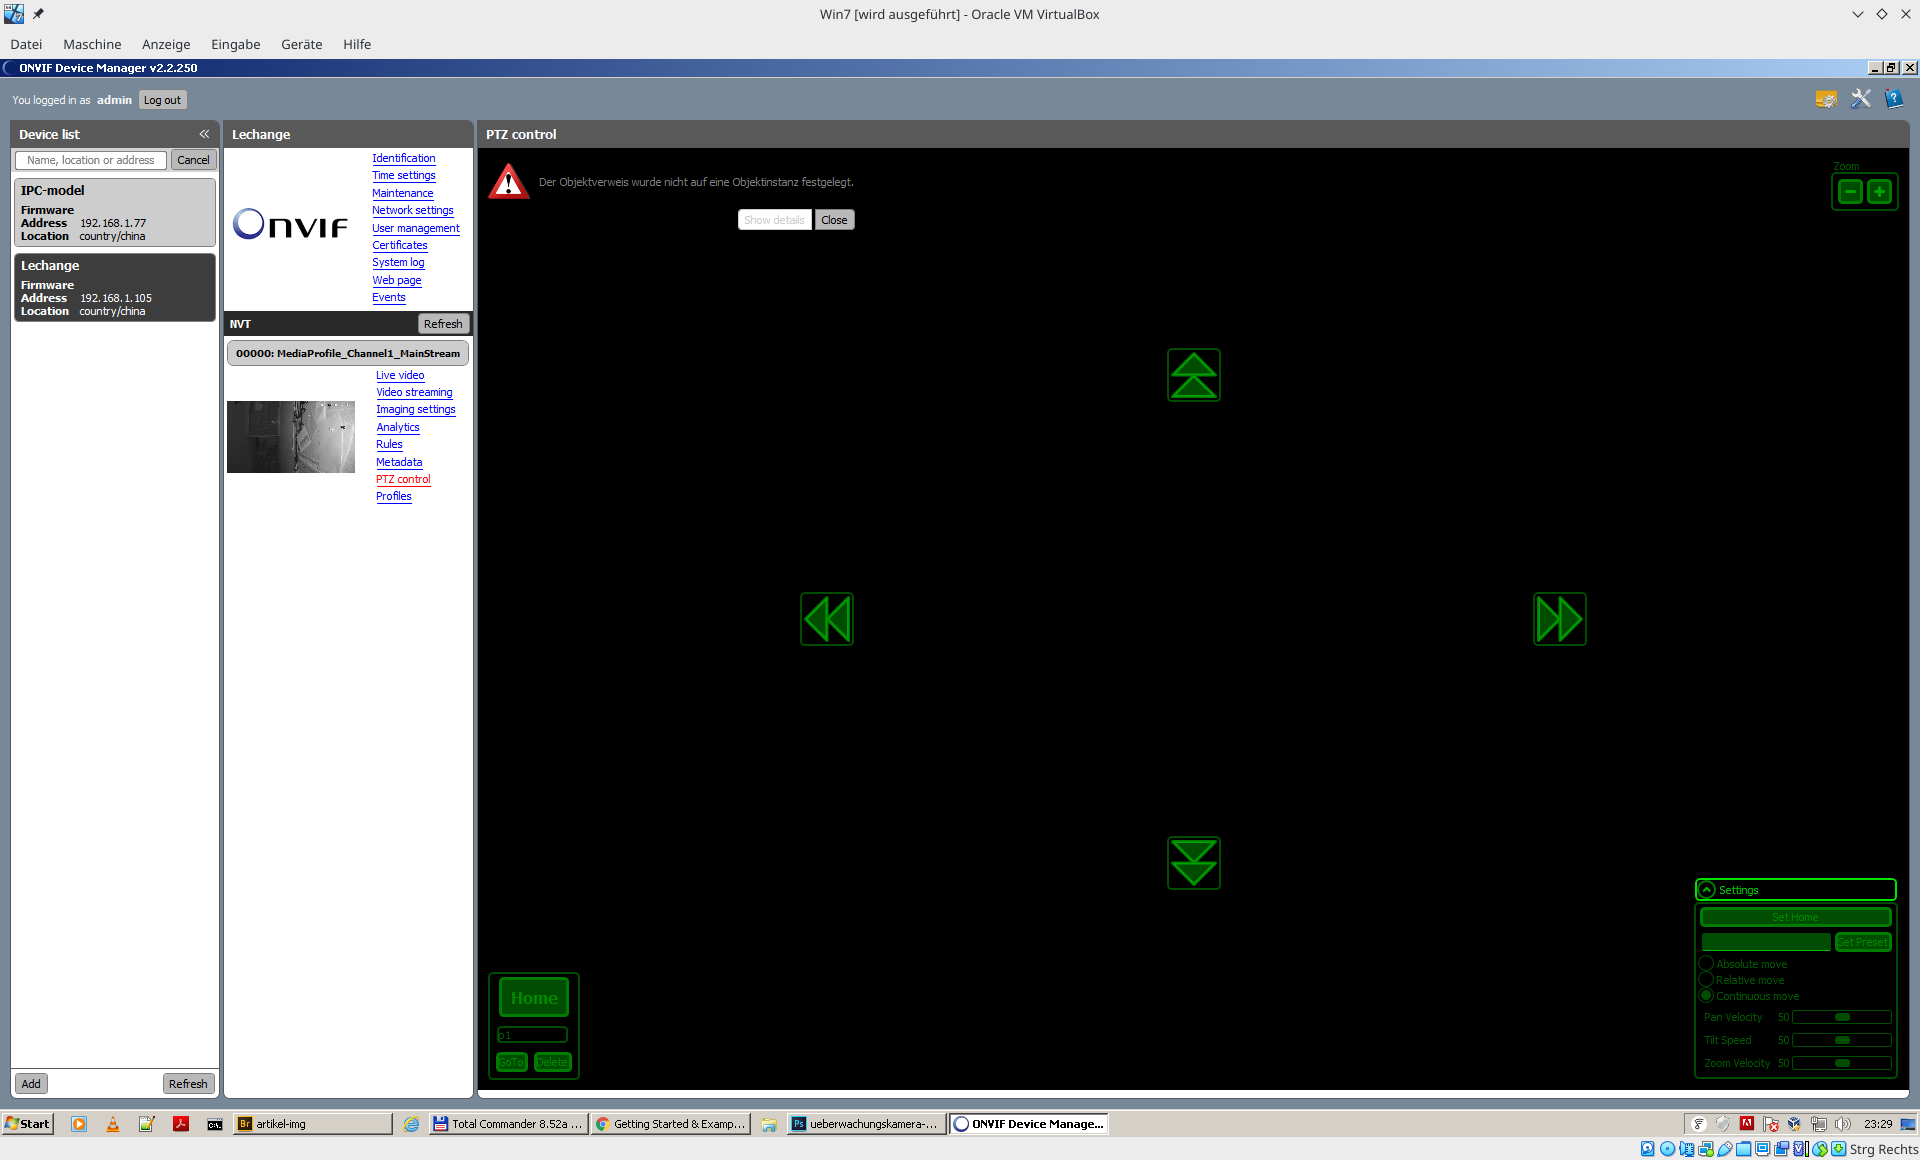Open the Geräte menu

pos(301,44)
